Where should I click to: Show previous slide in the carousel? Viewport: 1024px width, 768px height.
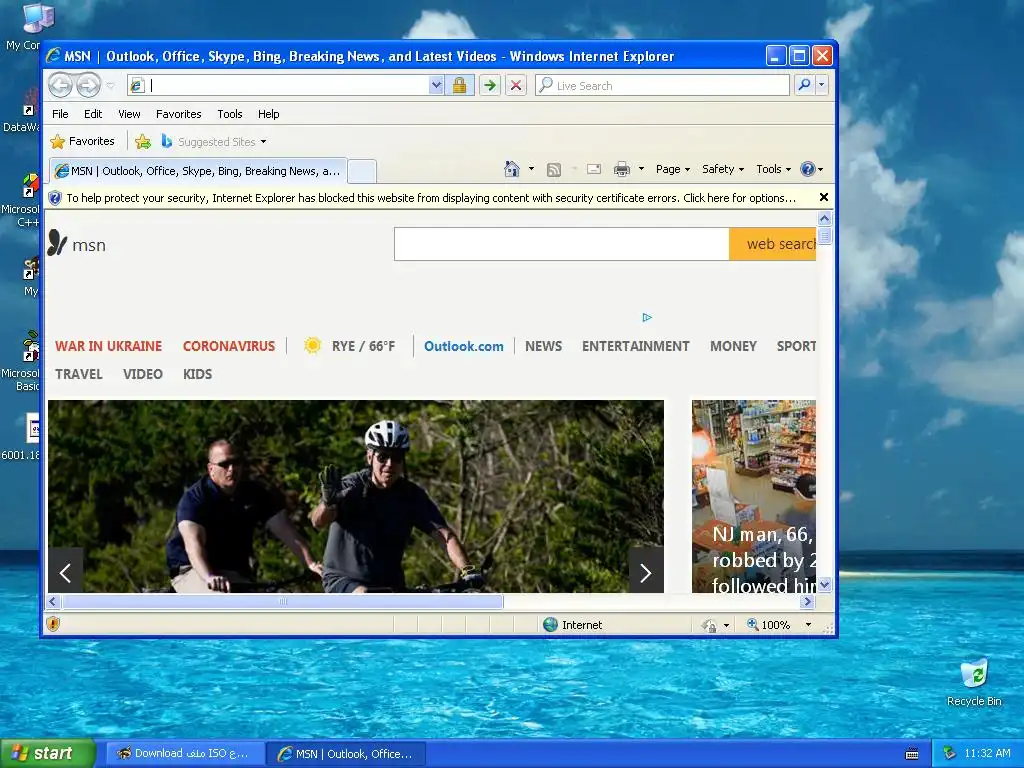(x=65, y=573)
